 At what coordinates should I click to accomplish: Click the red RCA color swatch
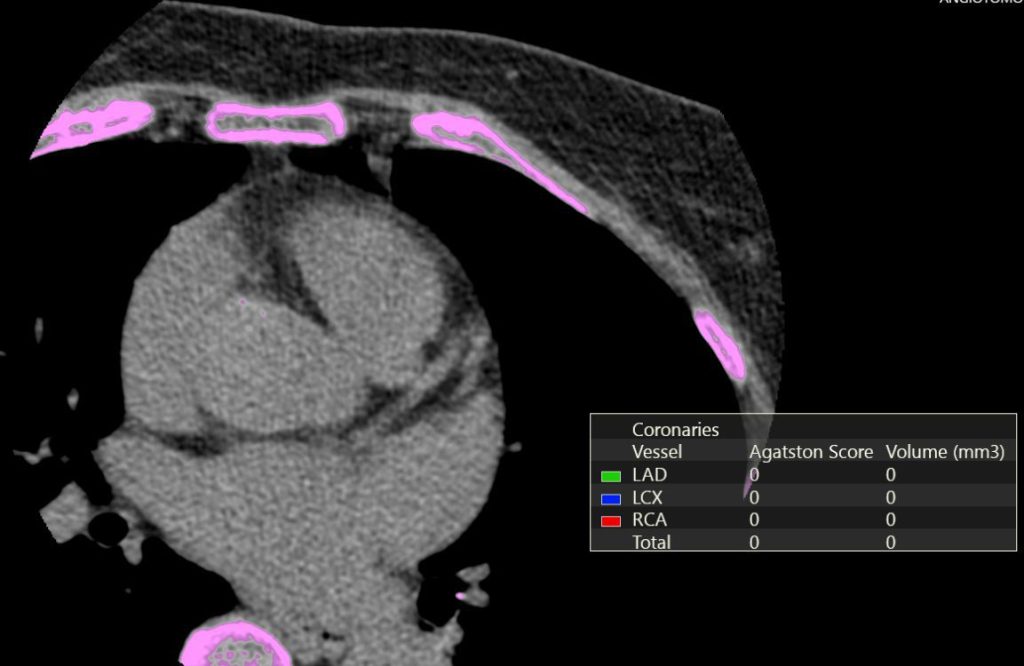coord(610,520)
